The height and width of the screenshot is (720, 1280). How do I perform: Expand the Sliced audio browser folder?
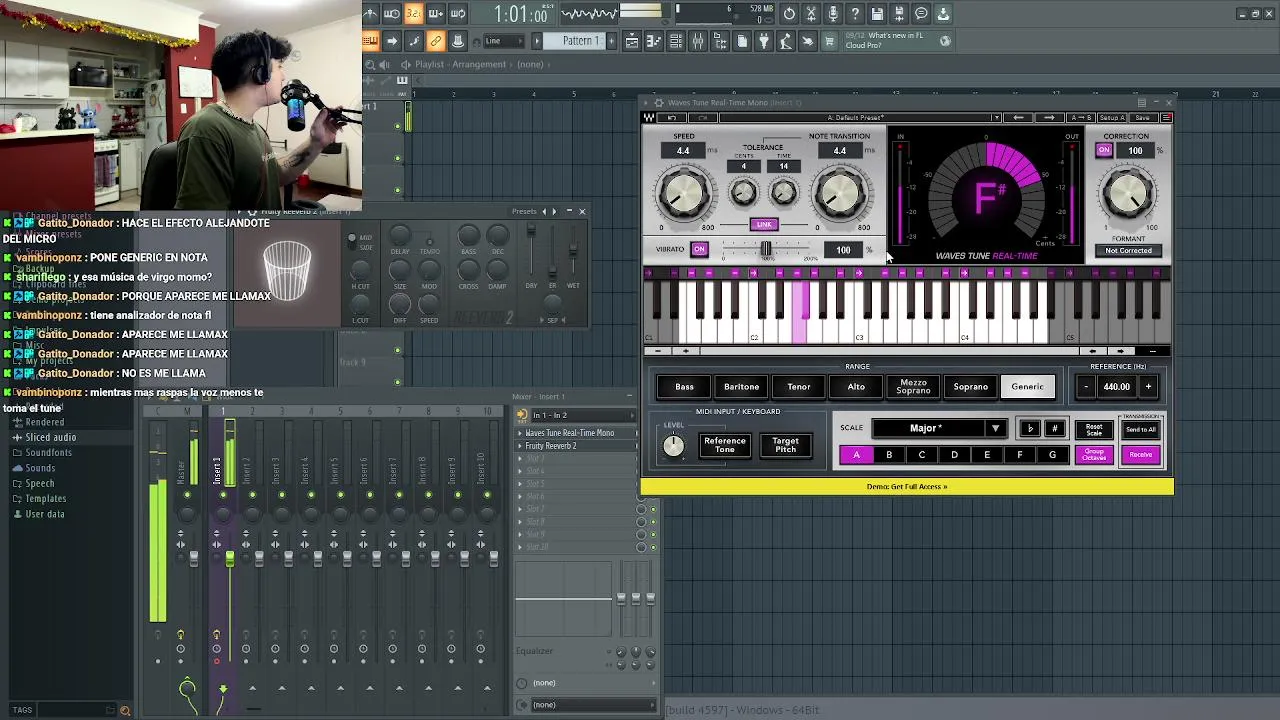pyautogui.click(x=50, y=438)
